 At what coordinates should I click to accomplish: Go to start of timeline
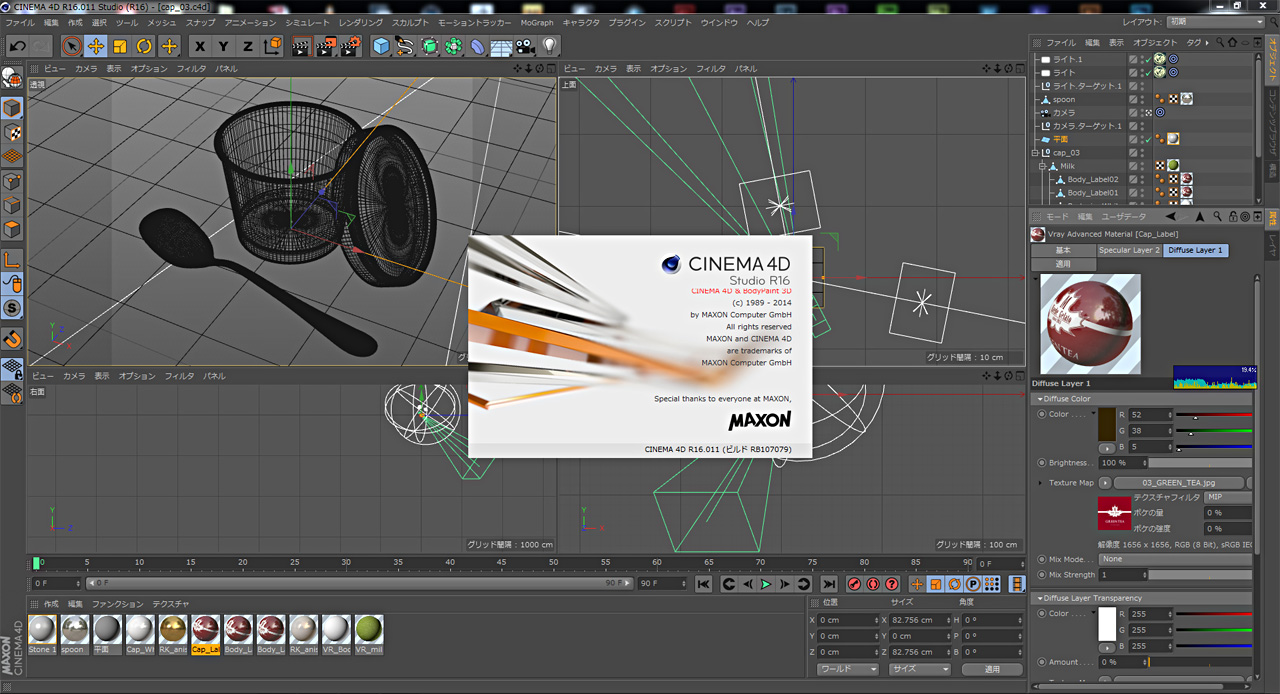[x=704, y=584]
